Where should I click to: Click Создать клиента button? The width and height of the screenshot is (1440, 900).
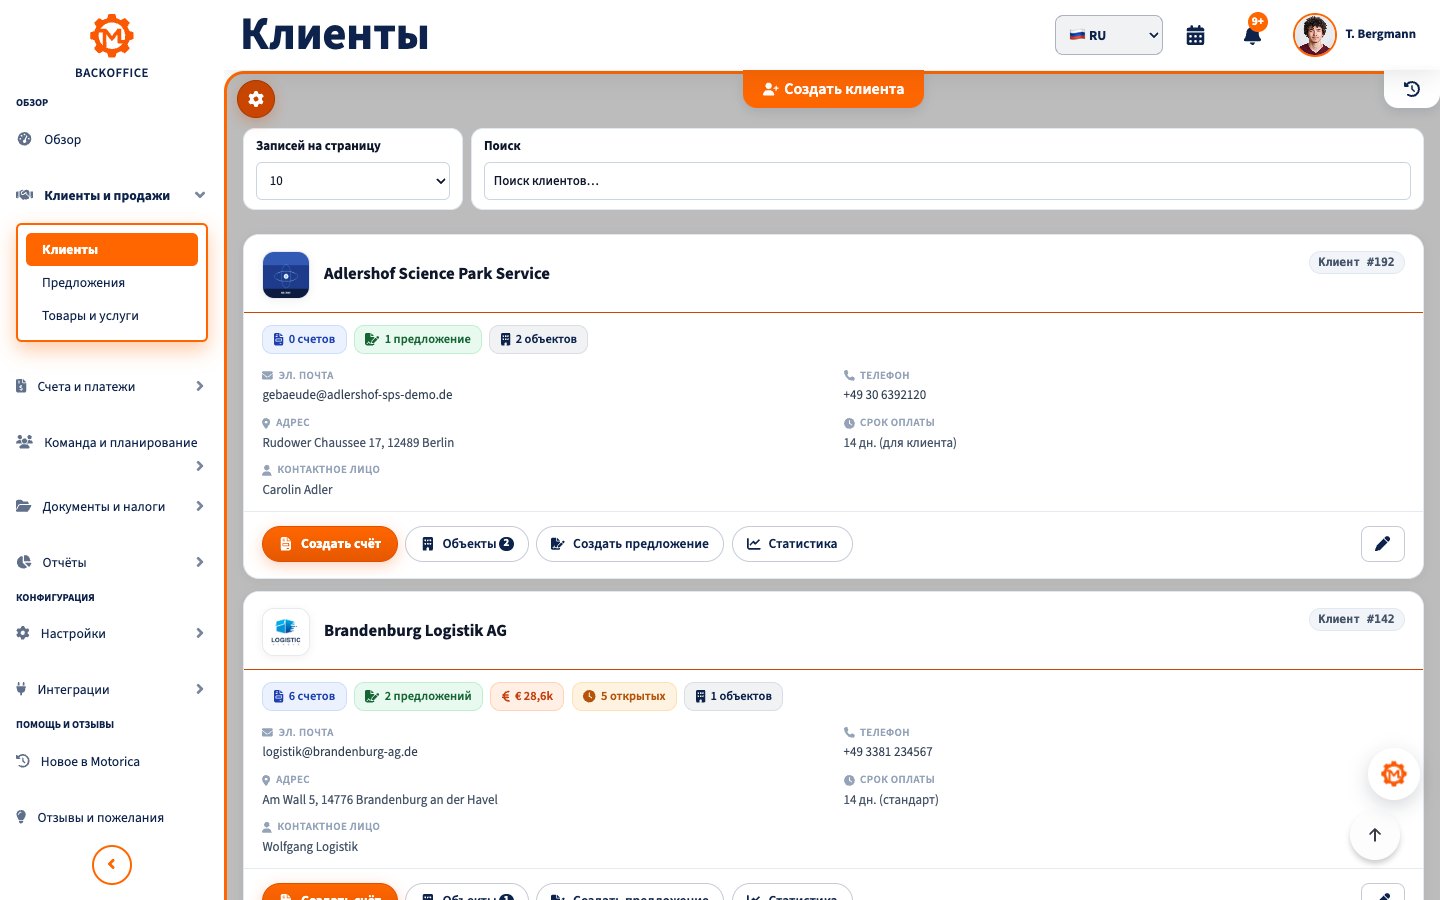click(833, 89)
